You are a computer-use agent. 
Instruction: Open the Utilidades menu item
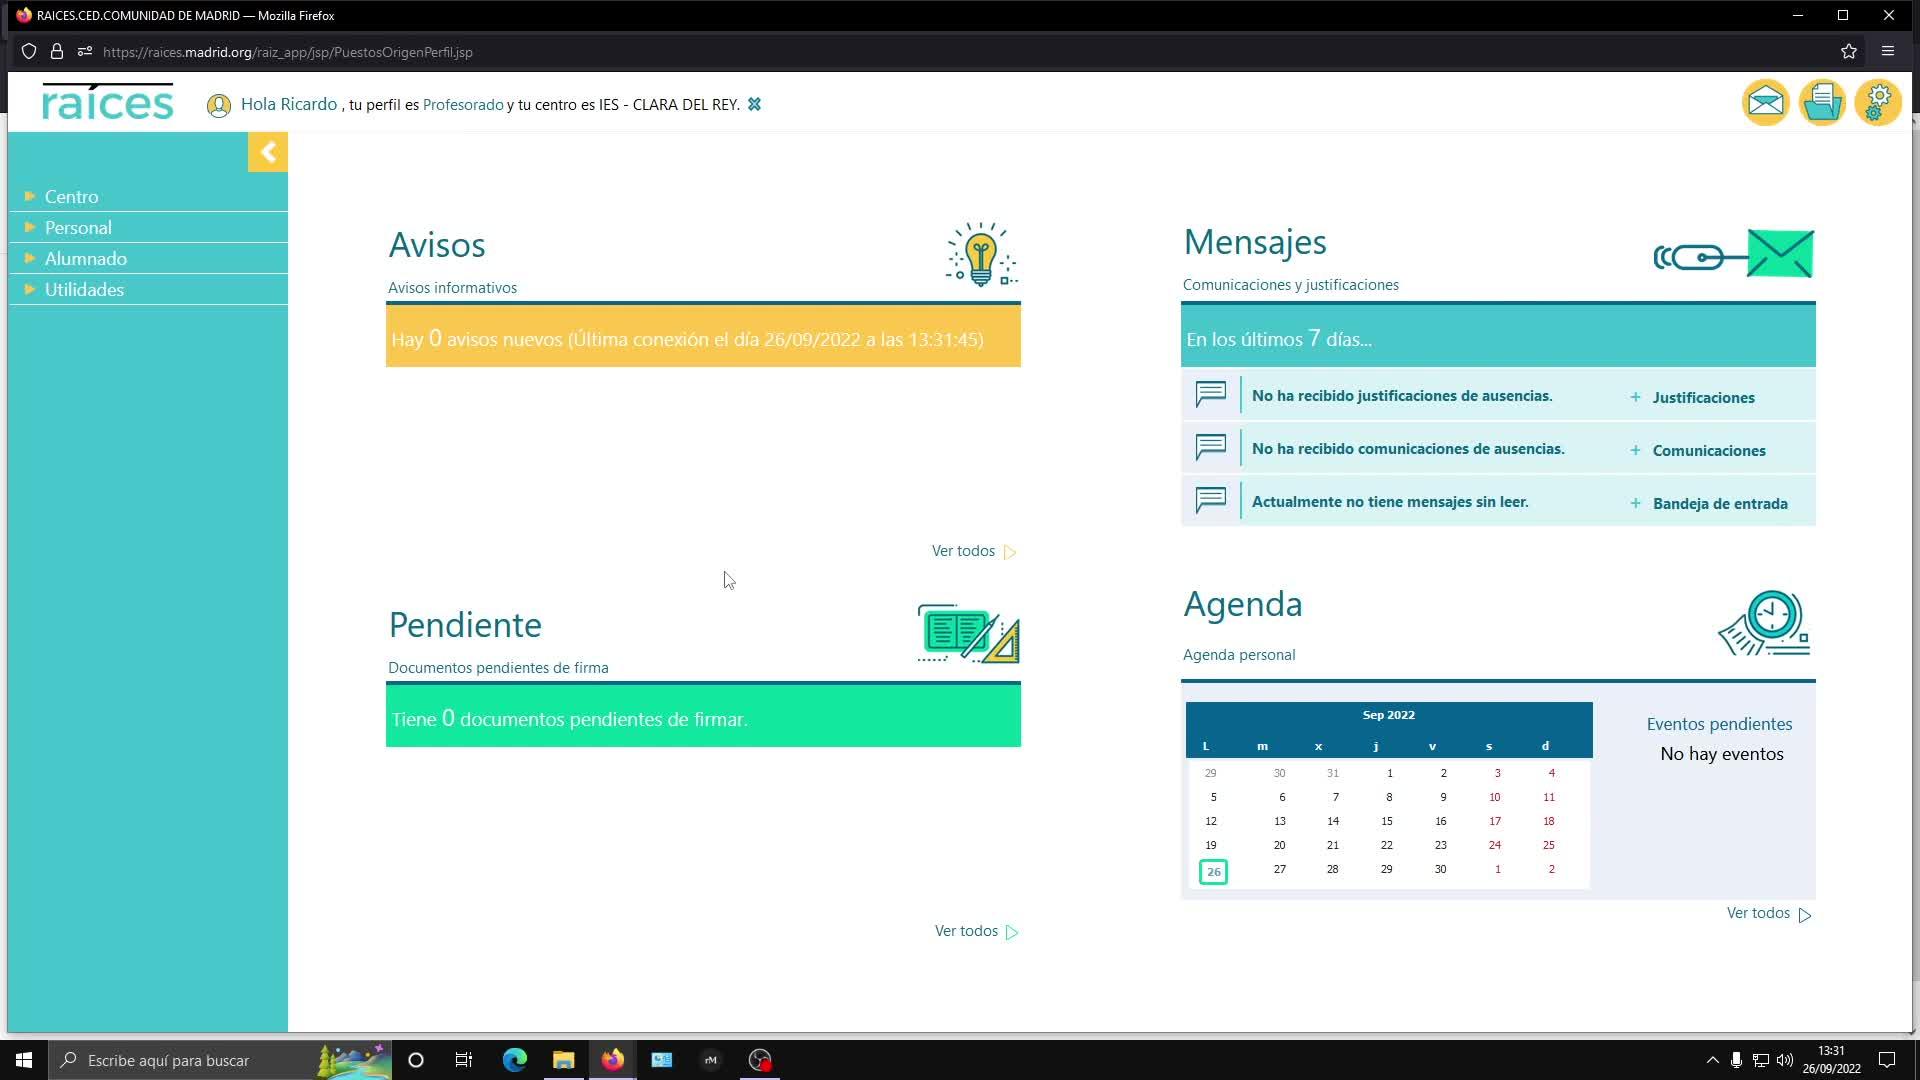coord(84,290)
